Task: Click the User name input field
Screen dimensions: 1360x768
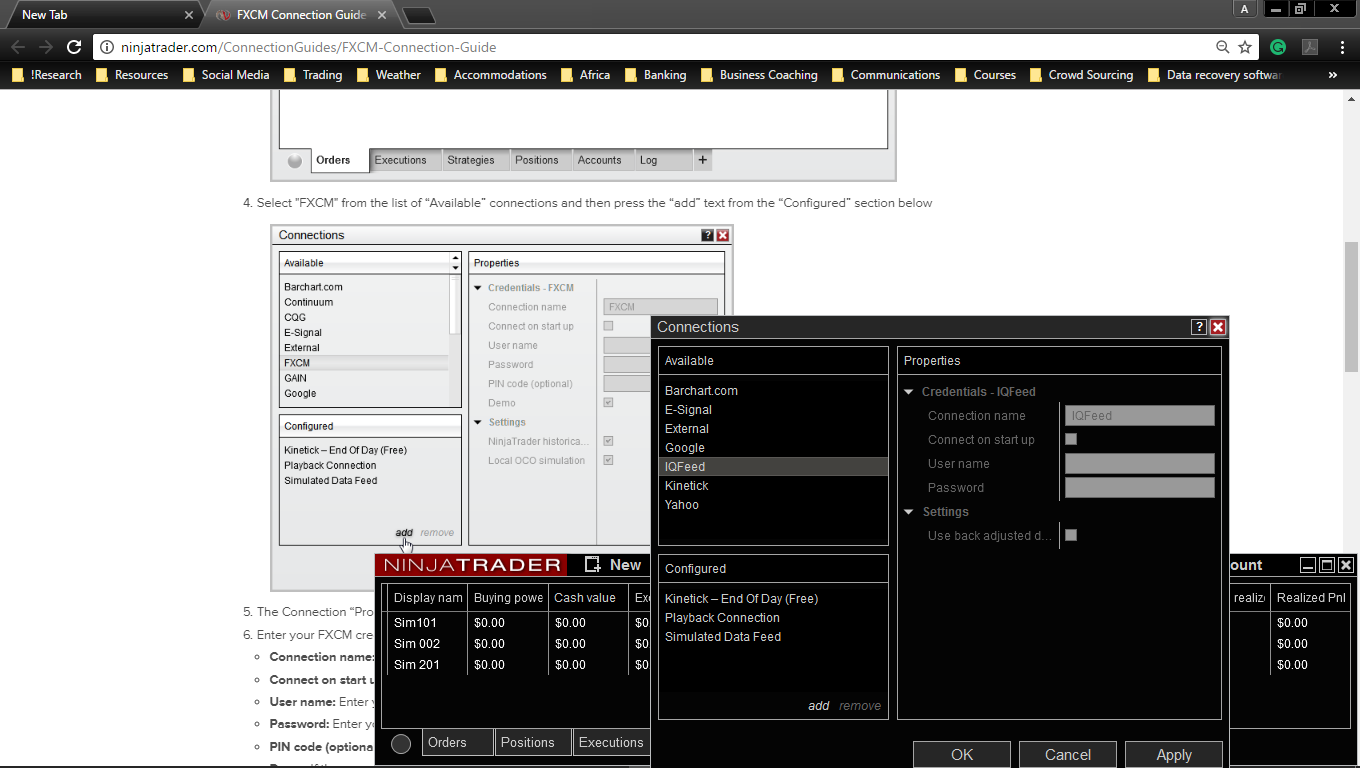Action: [x=1140, y=464]
